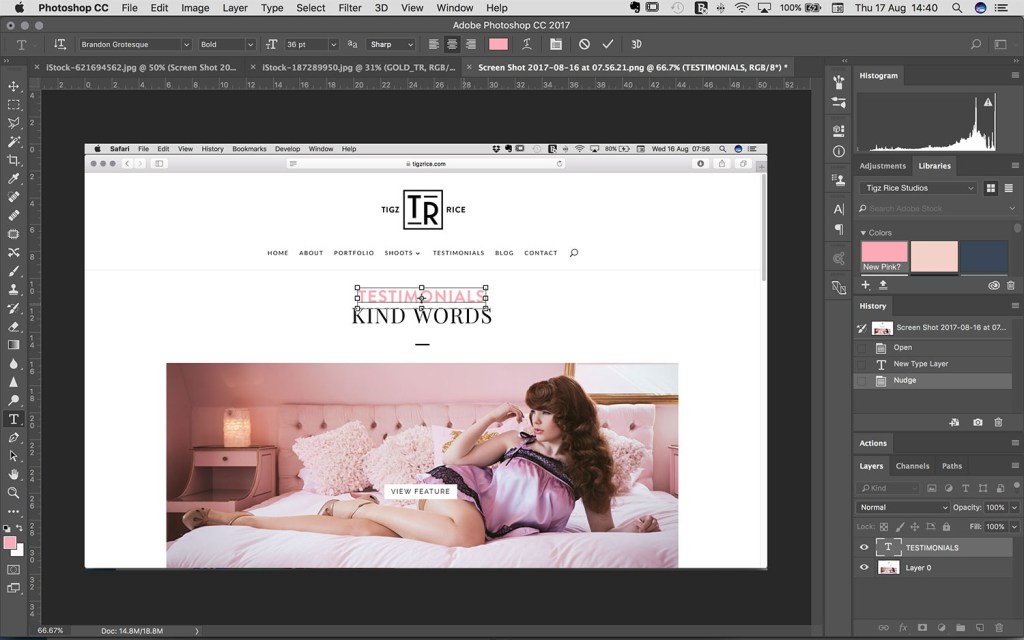Switch to the Channels tab
The height and width of the screenshot is (640, 1024).
[x=912, y=466]
